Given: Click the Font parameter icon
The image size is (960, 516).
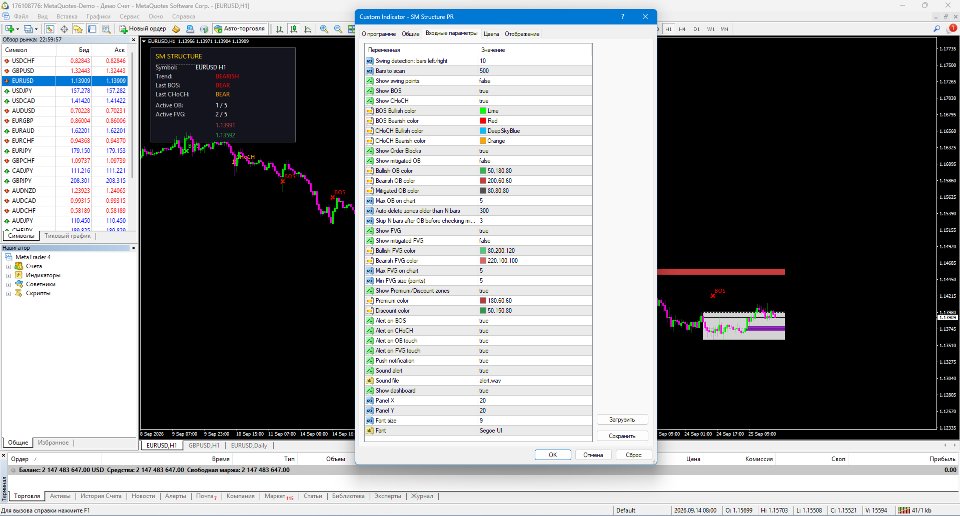Looking at the screenshot, I should (370, 431).
